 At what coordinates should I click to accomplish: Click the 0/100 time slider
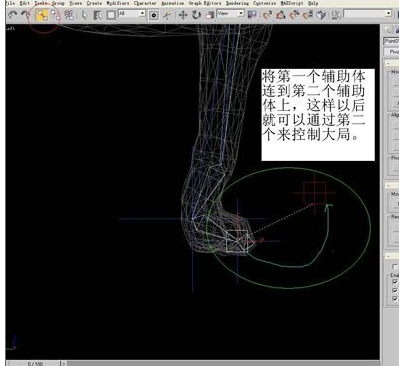(35, 363)
